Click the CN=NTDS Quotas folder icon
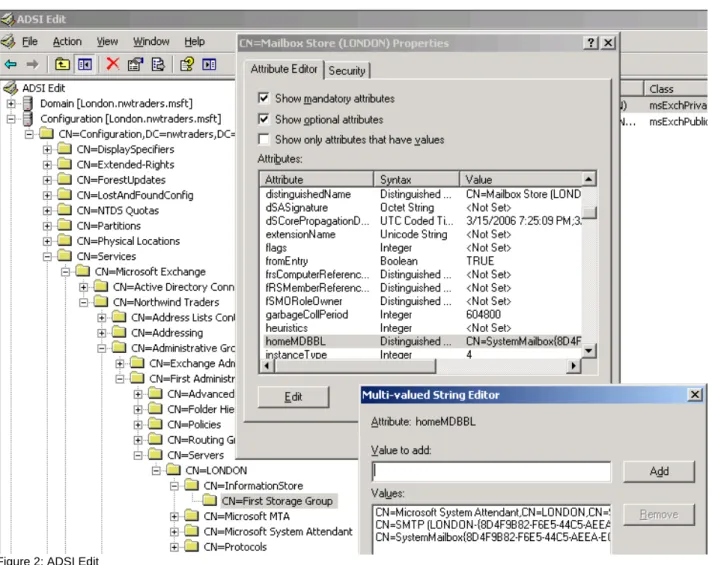 tap(65, 210)
